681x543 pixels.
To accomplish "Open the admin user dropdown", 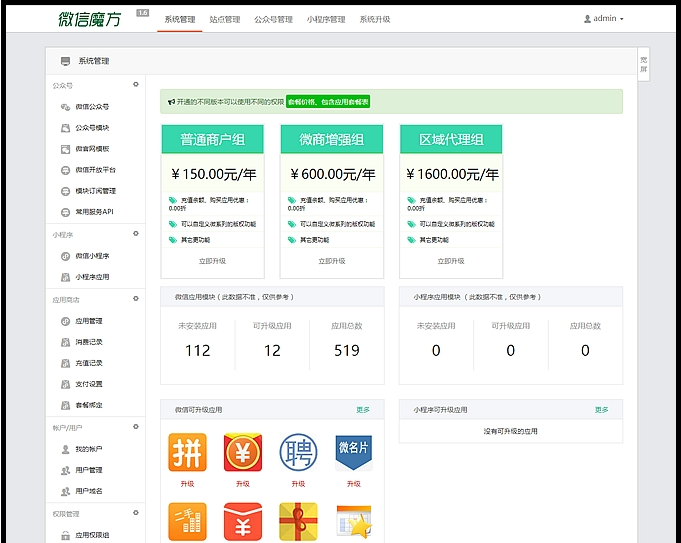I will (603, 19).
